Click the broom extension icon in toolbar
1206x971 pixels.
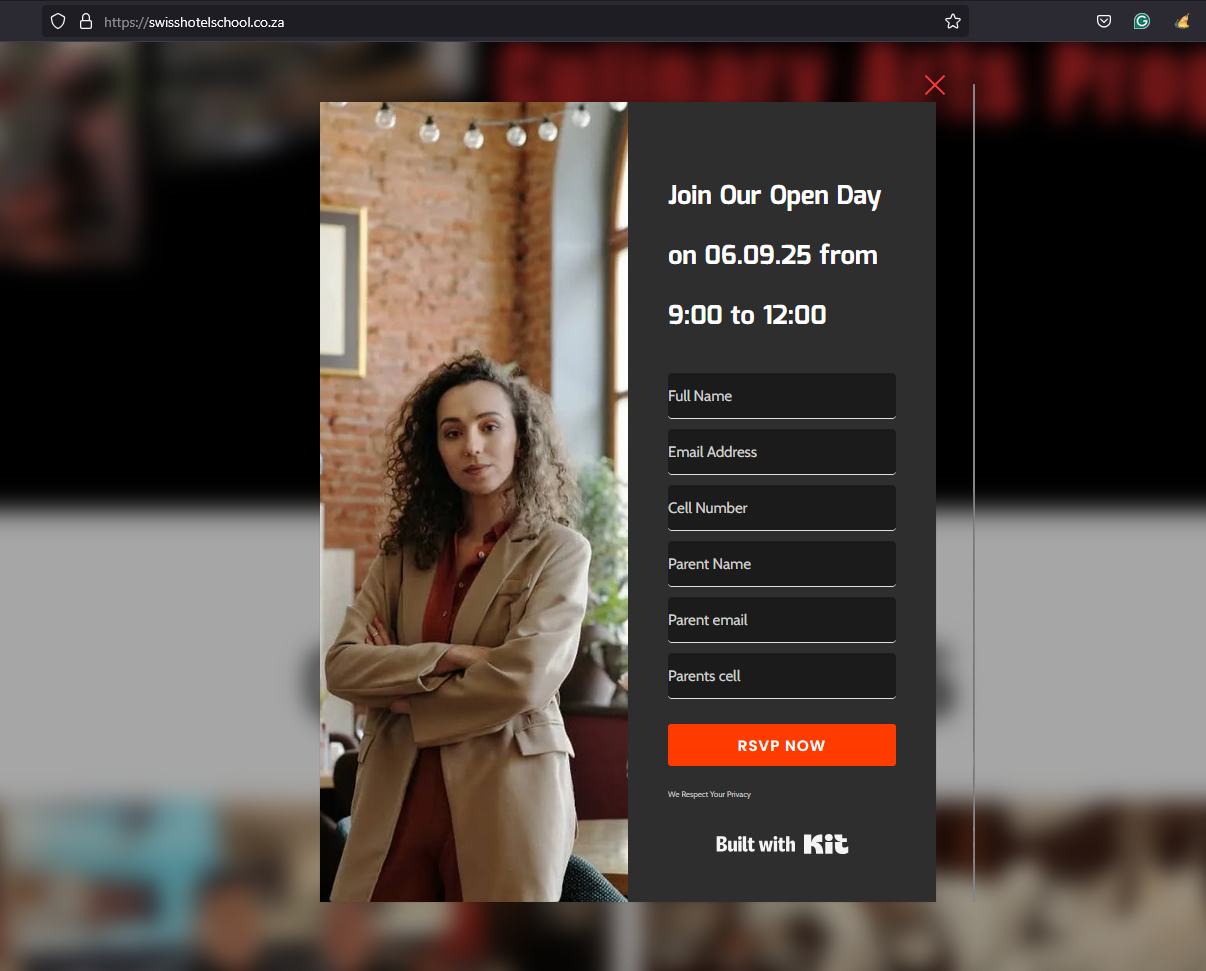(x=1182, y=21)
